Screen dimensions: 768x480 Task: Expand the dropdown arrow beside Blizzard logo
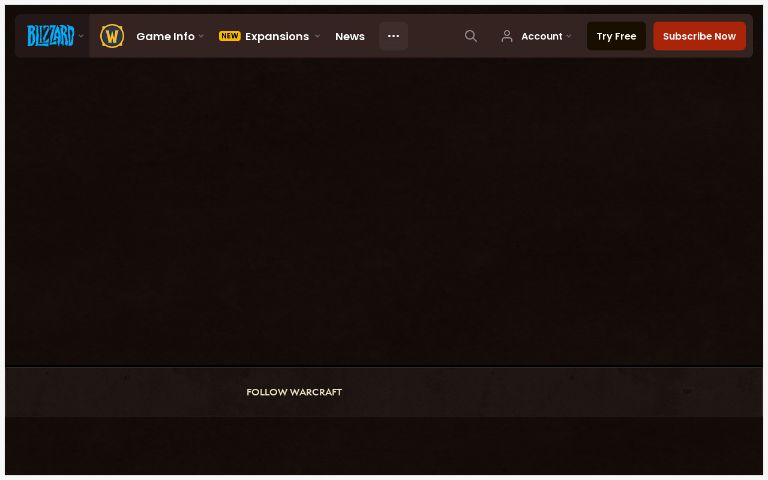[81, 36]
